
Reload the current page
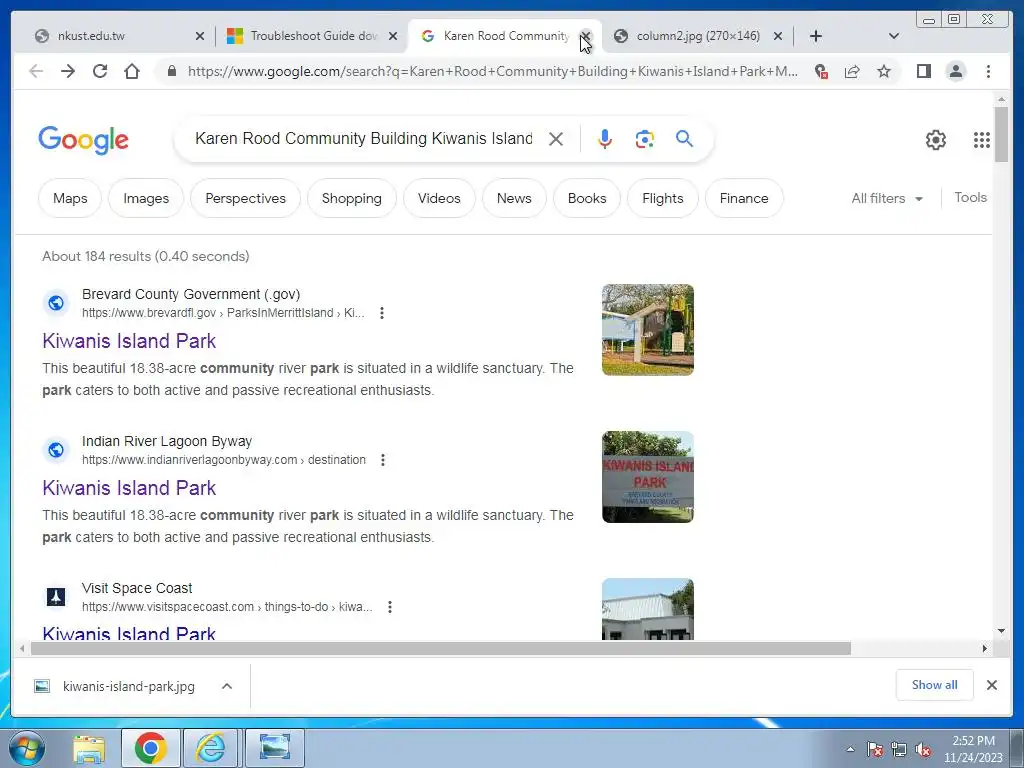(x=100, y=71)
